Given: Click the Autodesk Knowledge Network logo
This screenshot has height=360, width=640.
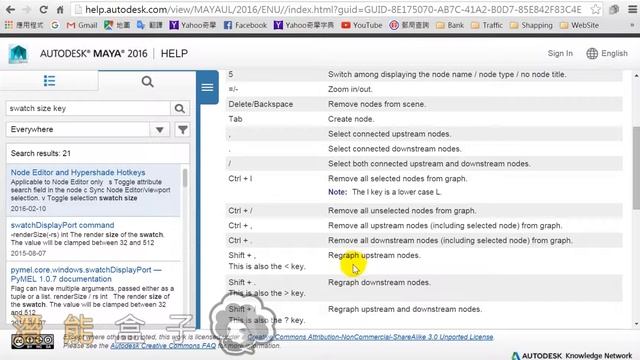Looking at the screenshot, I should pyautogui.click(x=572, y=356).
